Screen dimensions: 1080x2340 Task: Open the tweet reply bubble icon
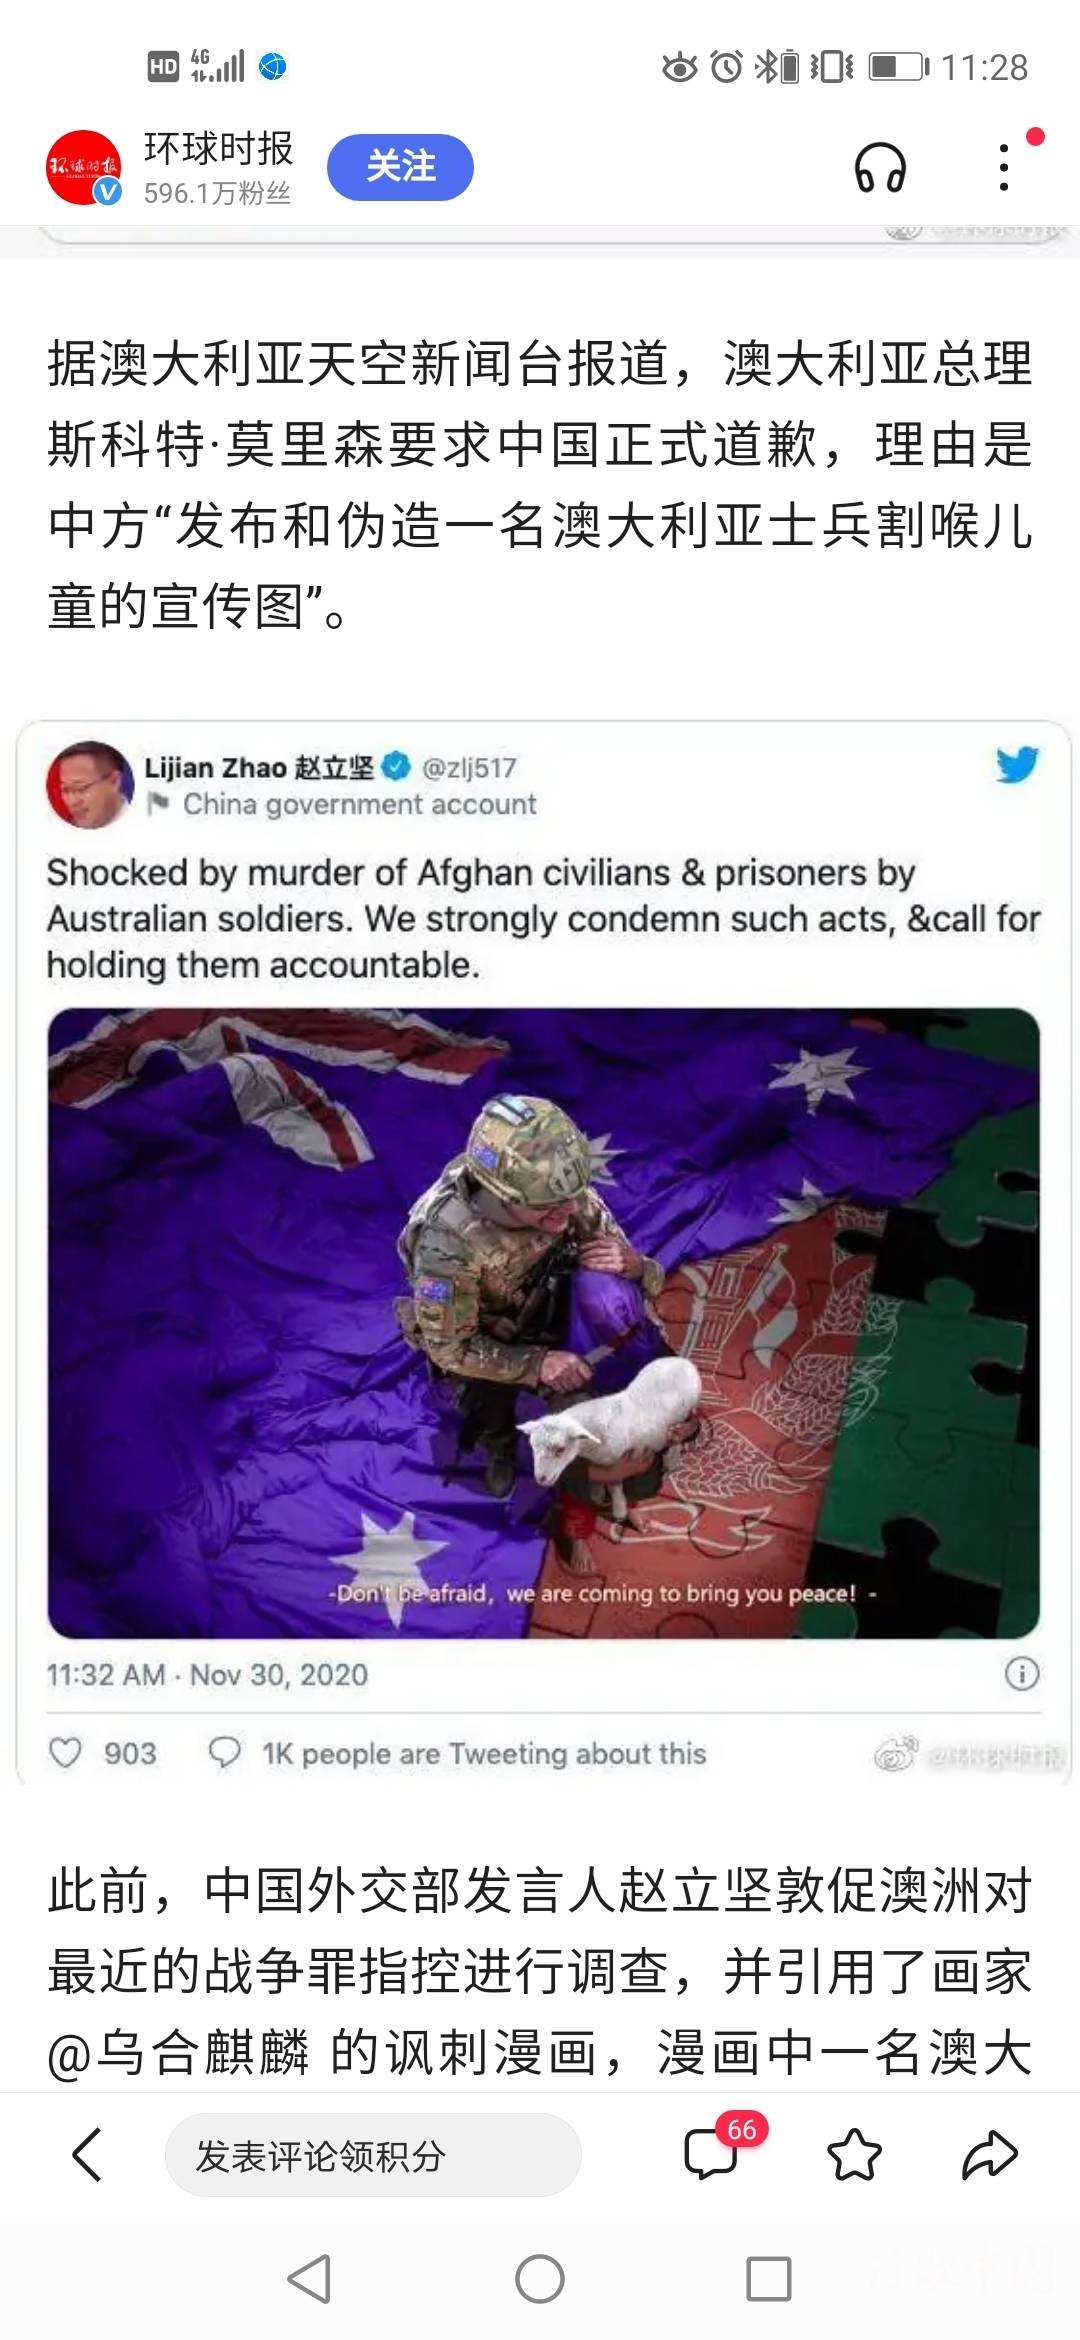pos(224,1752)
